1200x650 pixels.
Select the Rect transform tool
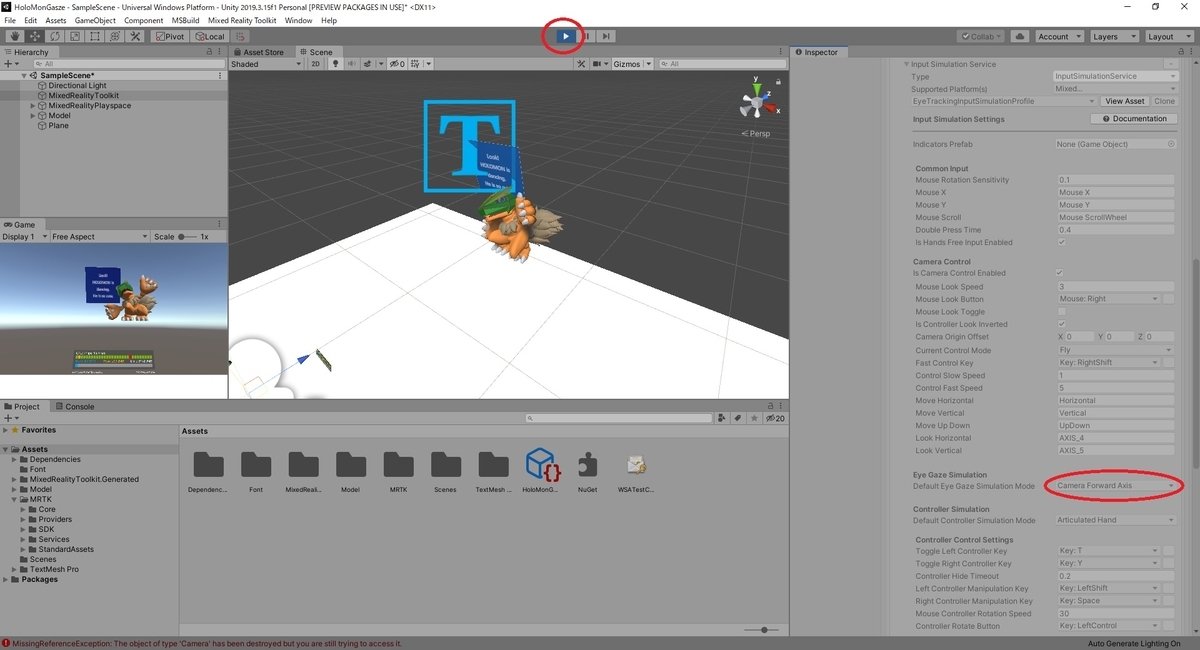pos(94,36)
